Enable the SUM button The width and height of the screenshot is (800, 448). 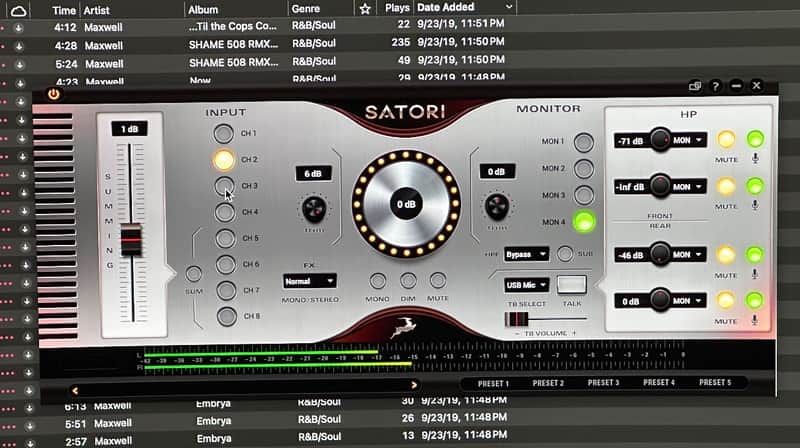(x=193, y=274)
